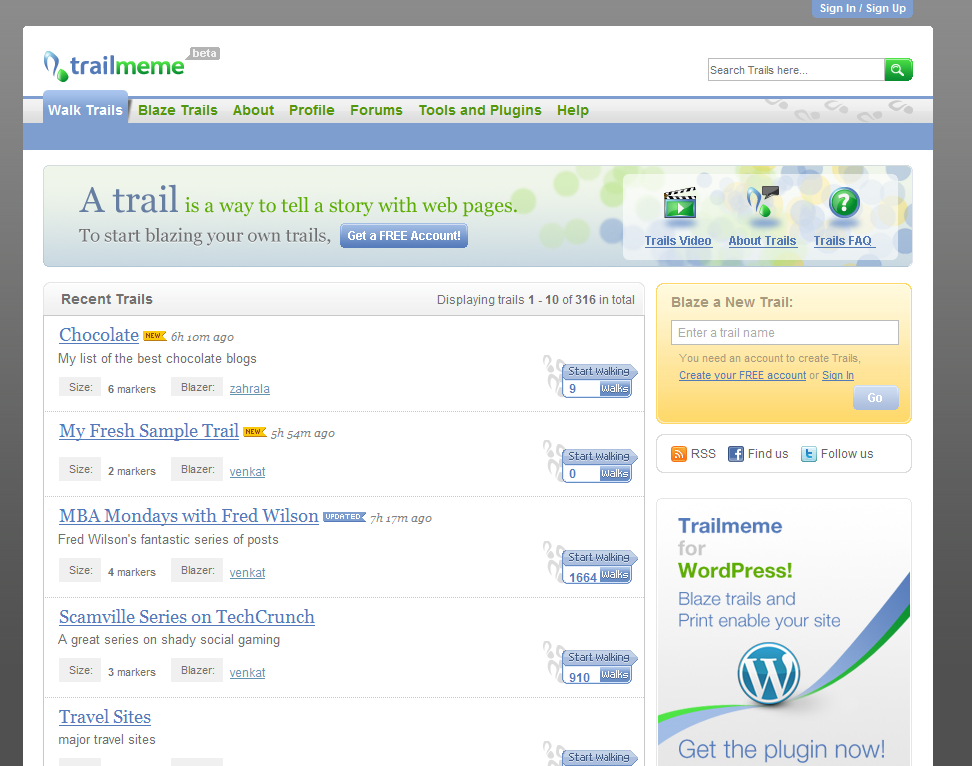Click the 1664 Walks counter
Viewport: 972px width, 766px height.
(598, 576)
